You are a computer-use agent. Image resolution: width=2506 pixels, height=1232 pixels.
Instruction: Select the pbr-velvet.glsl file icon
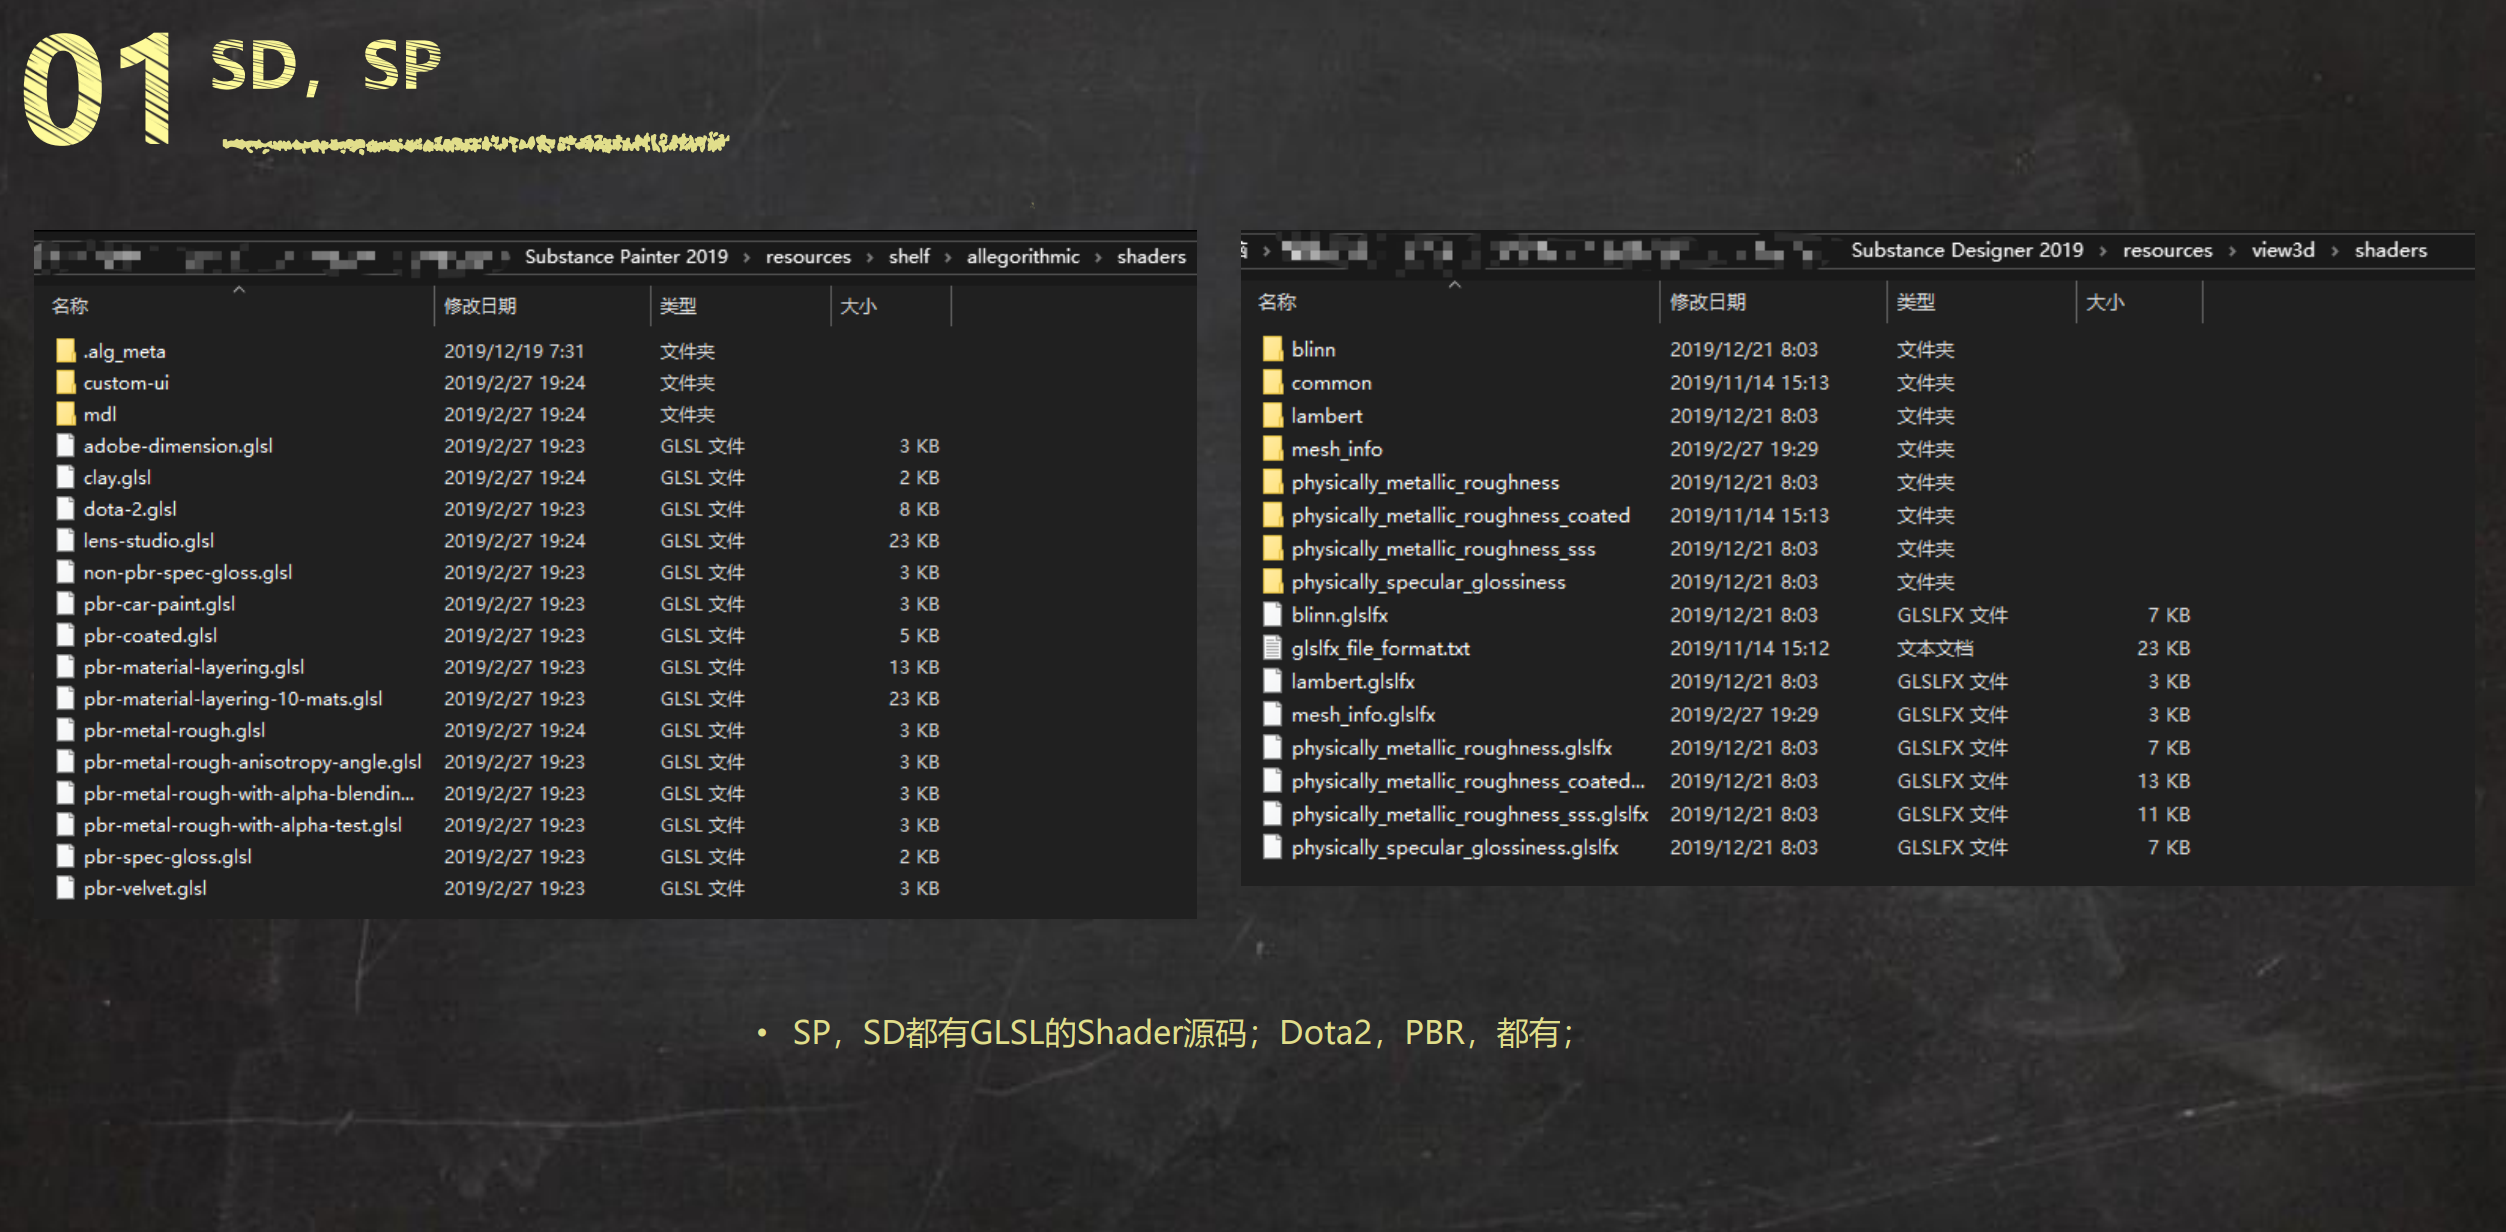pos(66,888)
